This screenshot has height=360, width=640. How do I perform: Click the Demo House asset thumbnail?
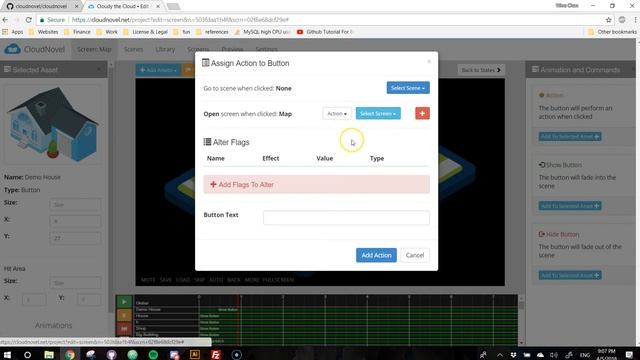click(x=53, y=124)
